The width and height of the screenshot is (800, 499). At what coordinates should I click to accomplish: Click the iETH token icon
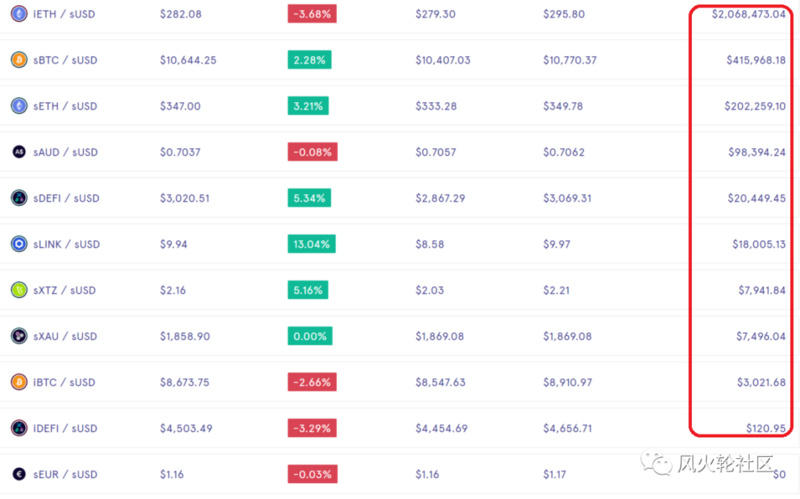18,14
